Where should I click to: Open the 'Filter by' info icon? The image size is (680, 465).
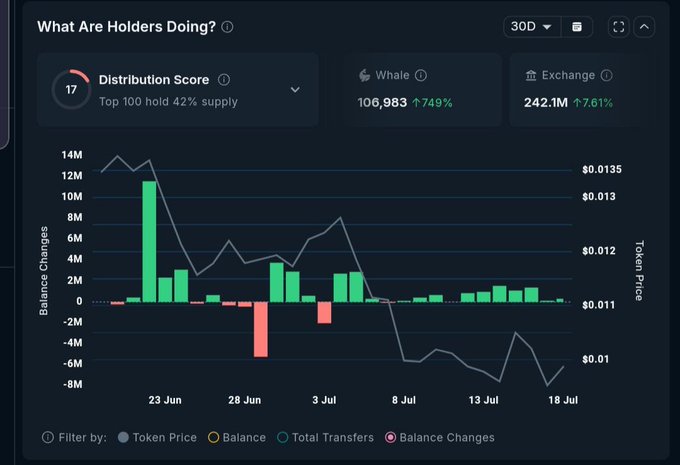coord(48,437)
